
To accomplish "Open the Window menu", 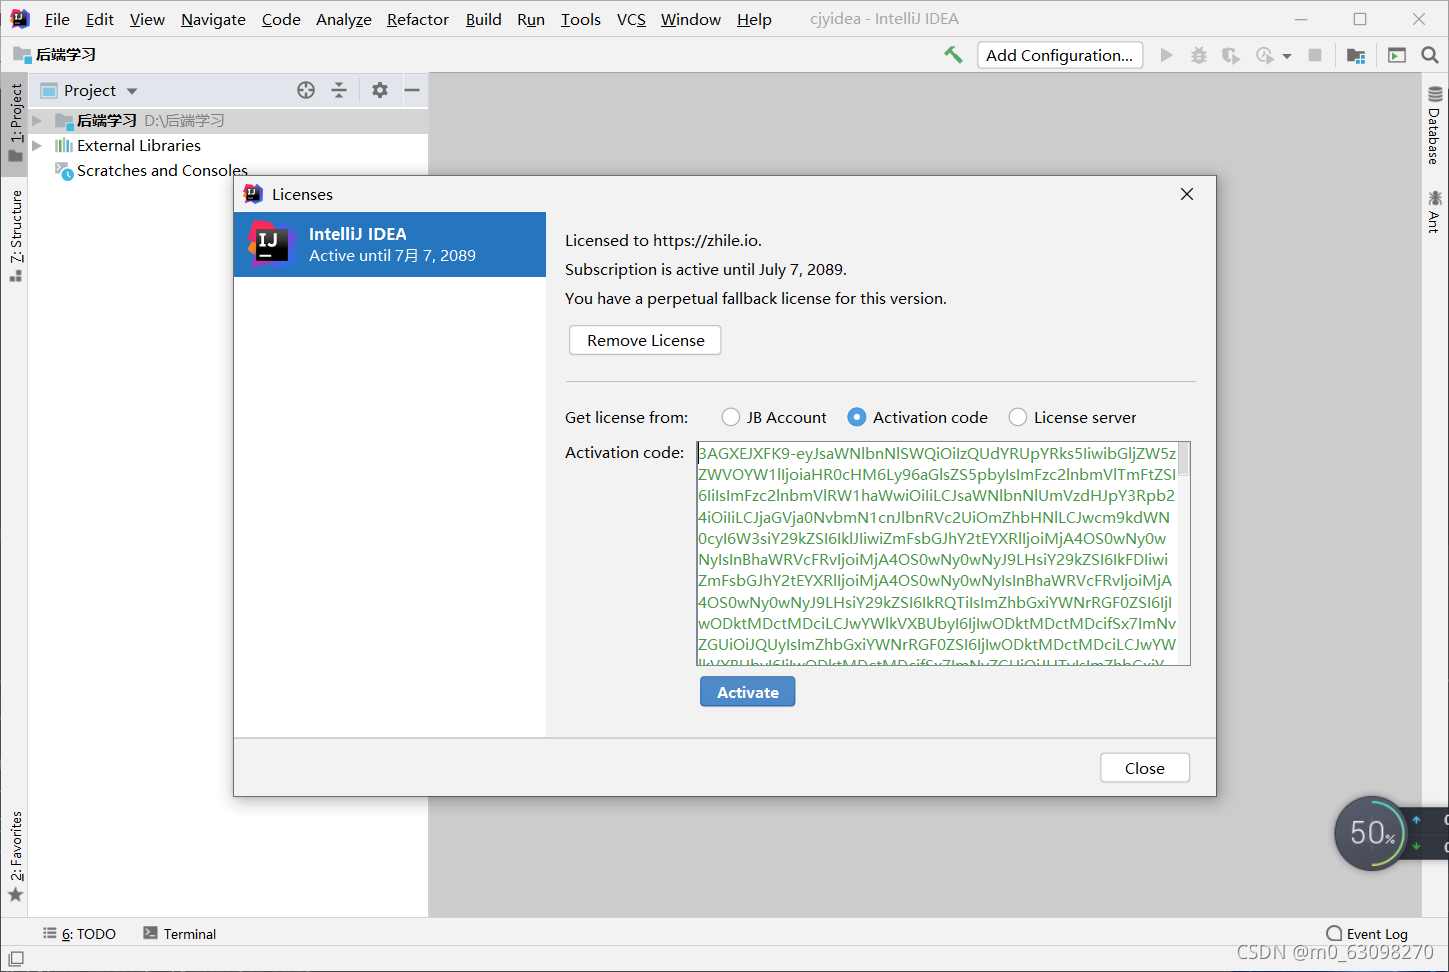I will [690, 19].
